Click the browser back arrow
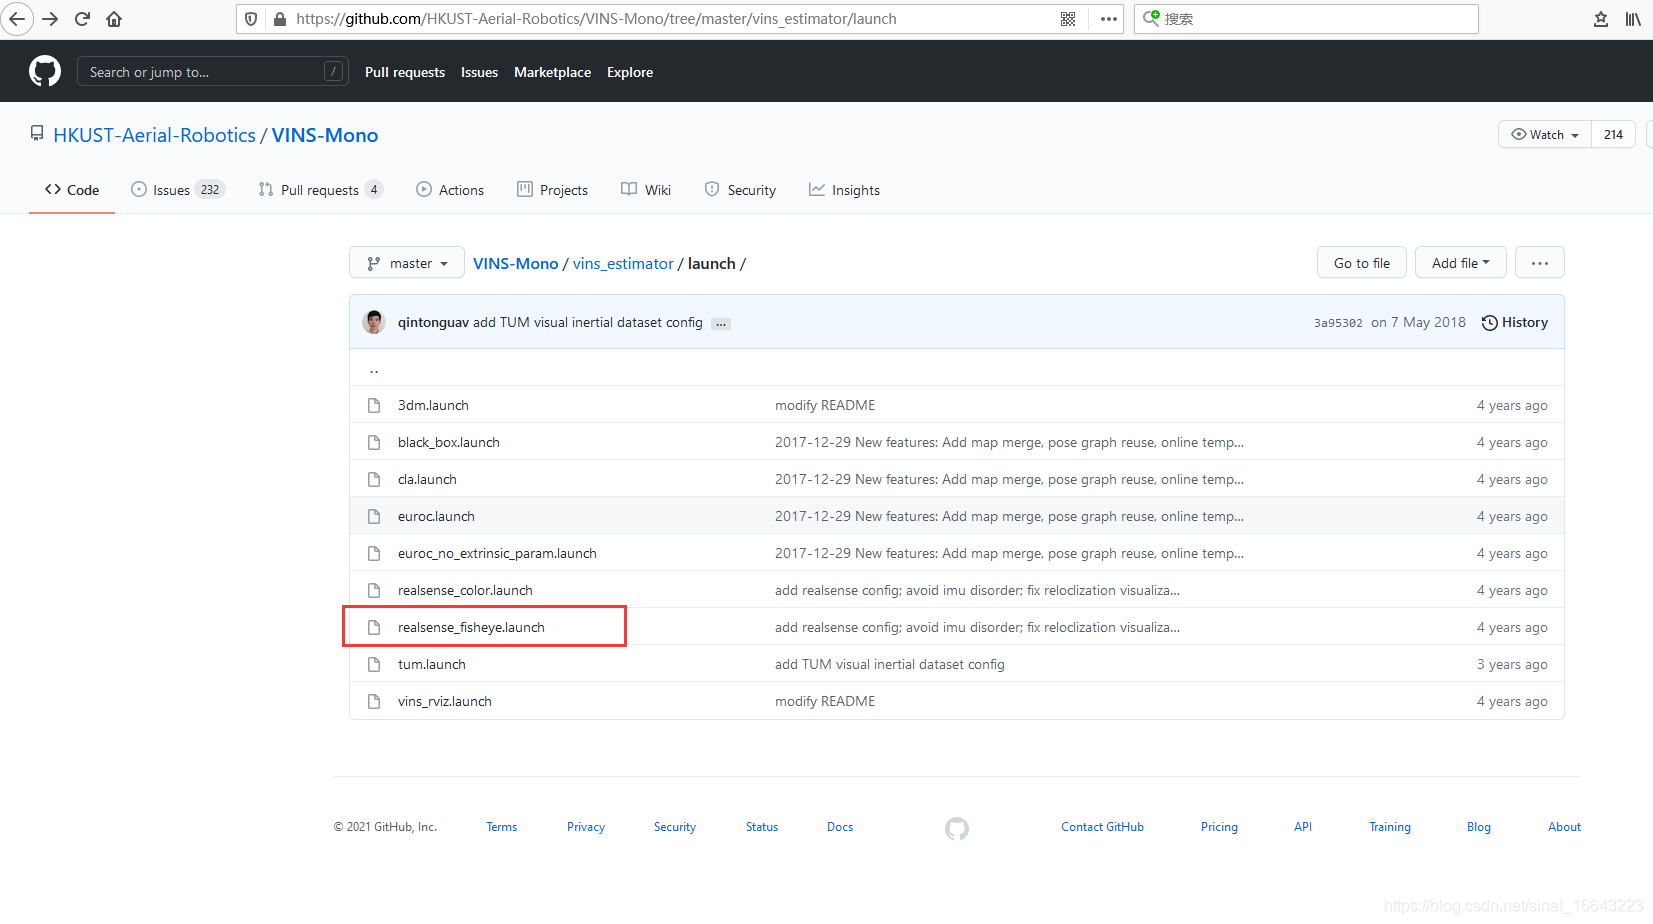 (x=17, y=19)
